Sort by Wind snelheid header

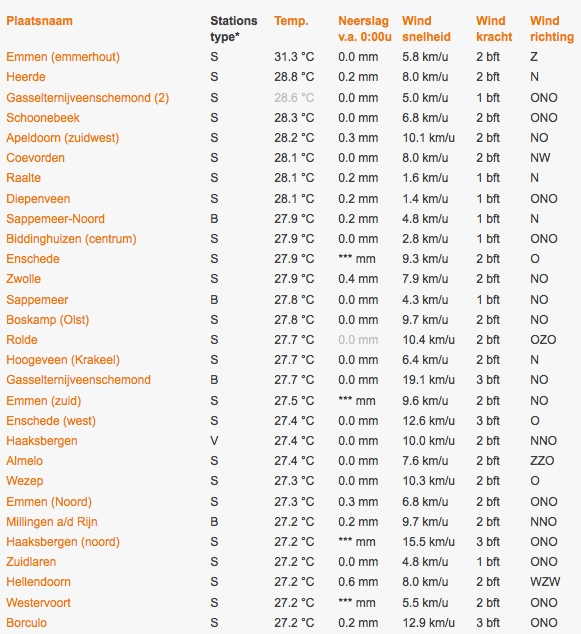[426, 29]
